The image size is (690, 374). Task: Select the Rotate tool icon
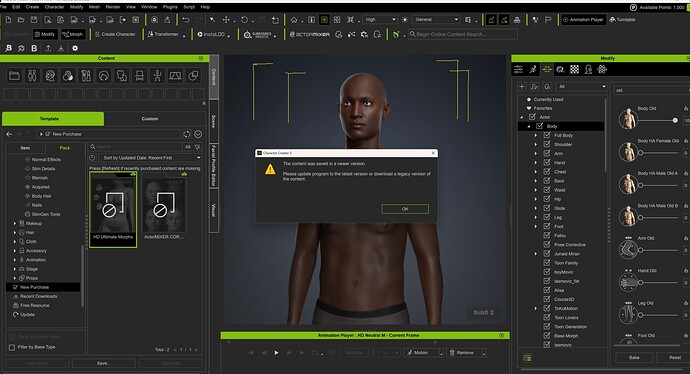click(244, 20)
